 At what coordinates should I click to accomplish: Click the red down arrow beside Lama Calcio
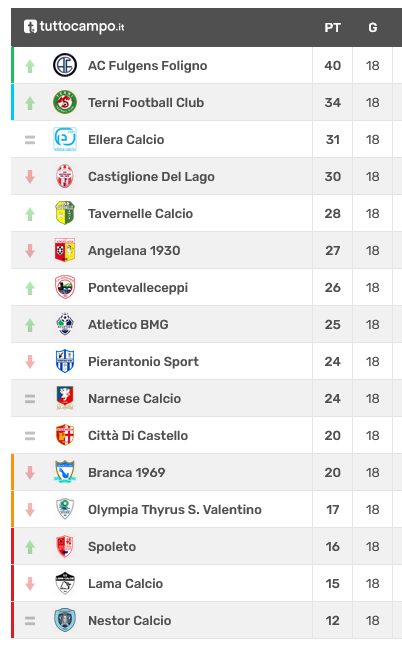coord(30,584)
